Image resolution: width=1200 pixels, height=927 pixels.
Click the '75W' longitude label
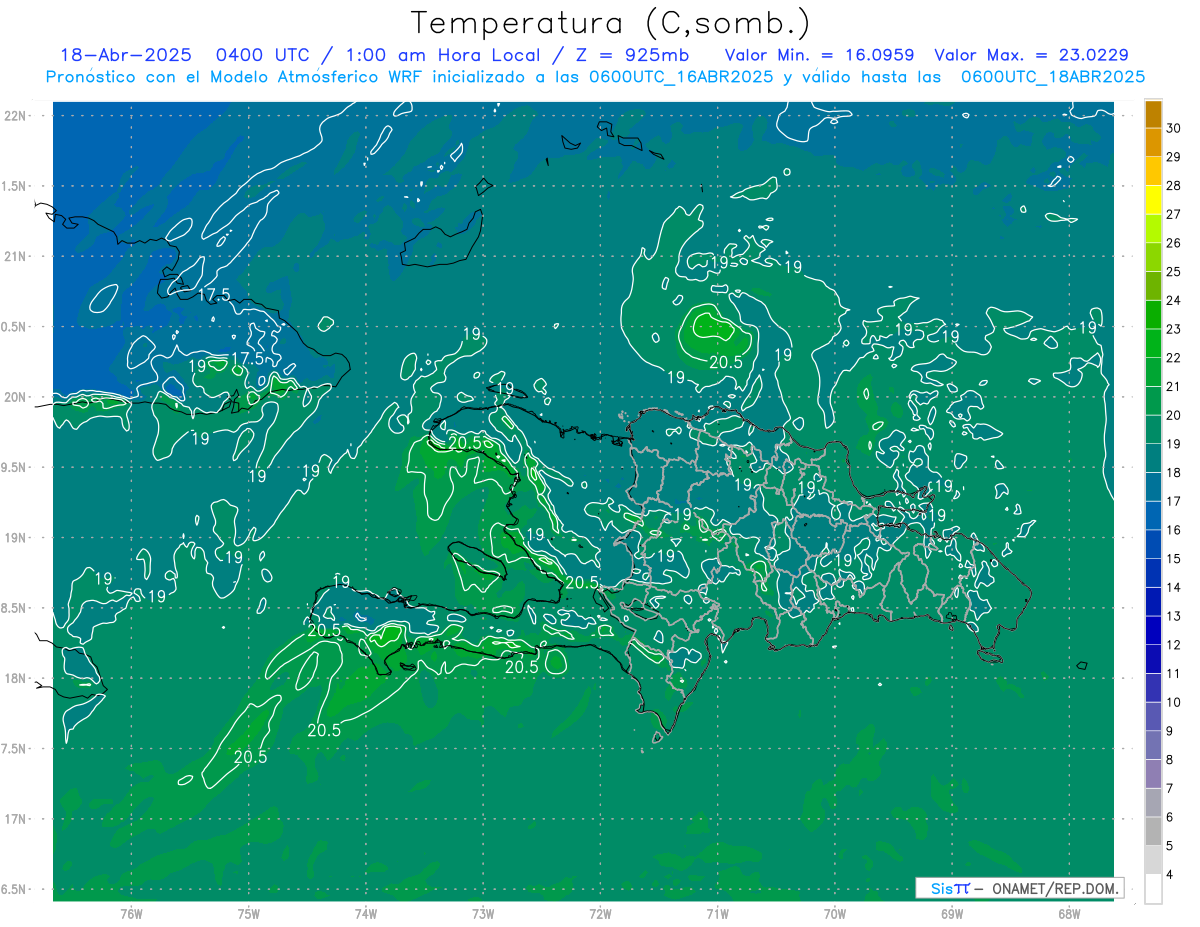pos(249,913)
